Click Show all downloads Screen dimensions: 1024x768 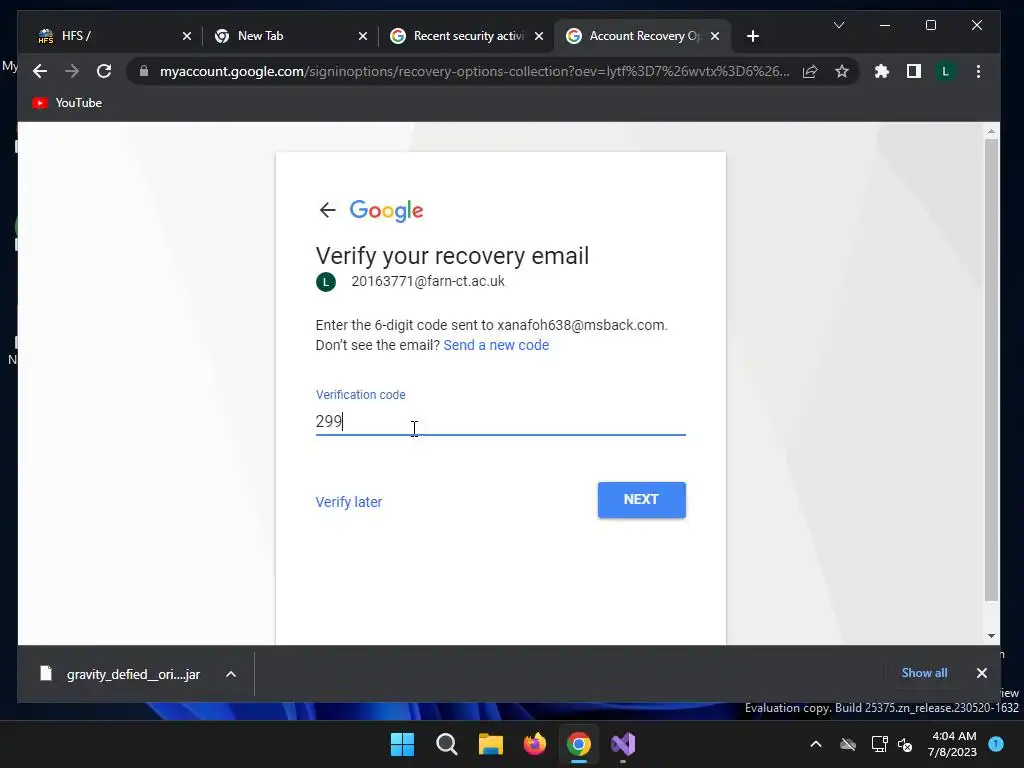(x=923, y=673)
